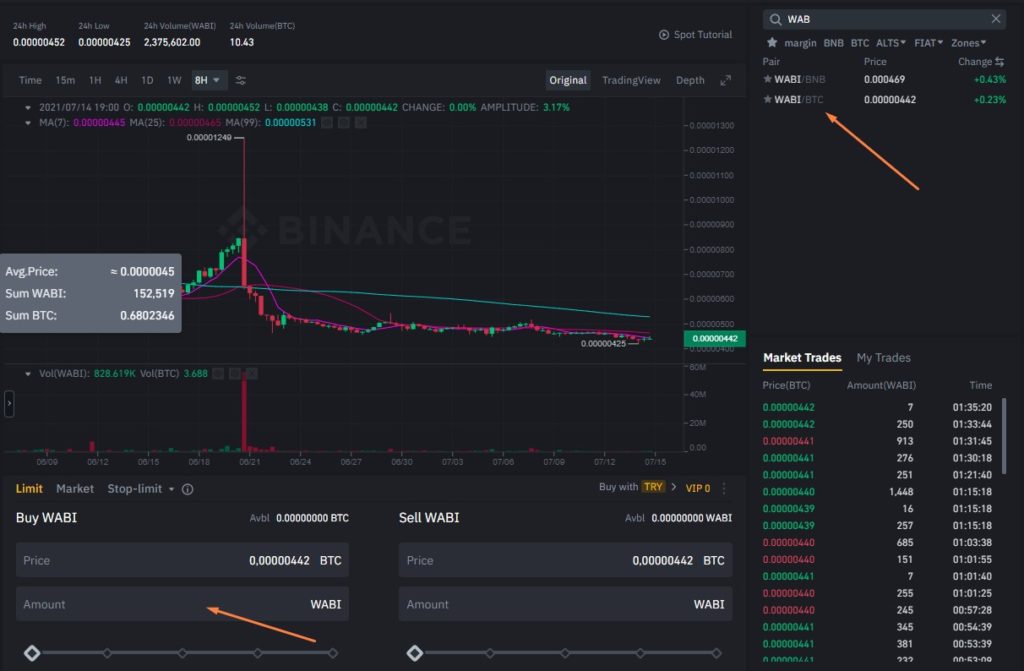Expand left side panel arrow
The height and width of the screenshot is (671, 1024).
click(x=9, y=404)
